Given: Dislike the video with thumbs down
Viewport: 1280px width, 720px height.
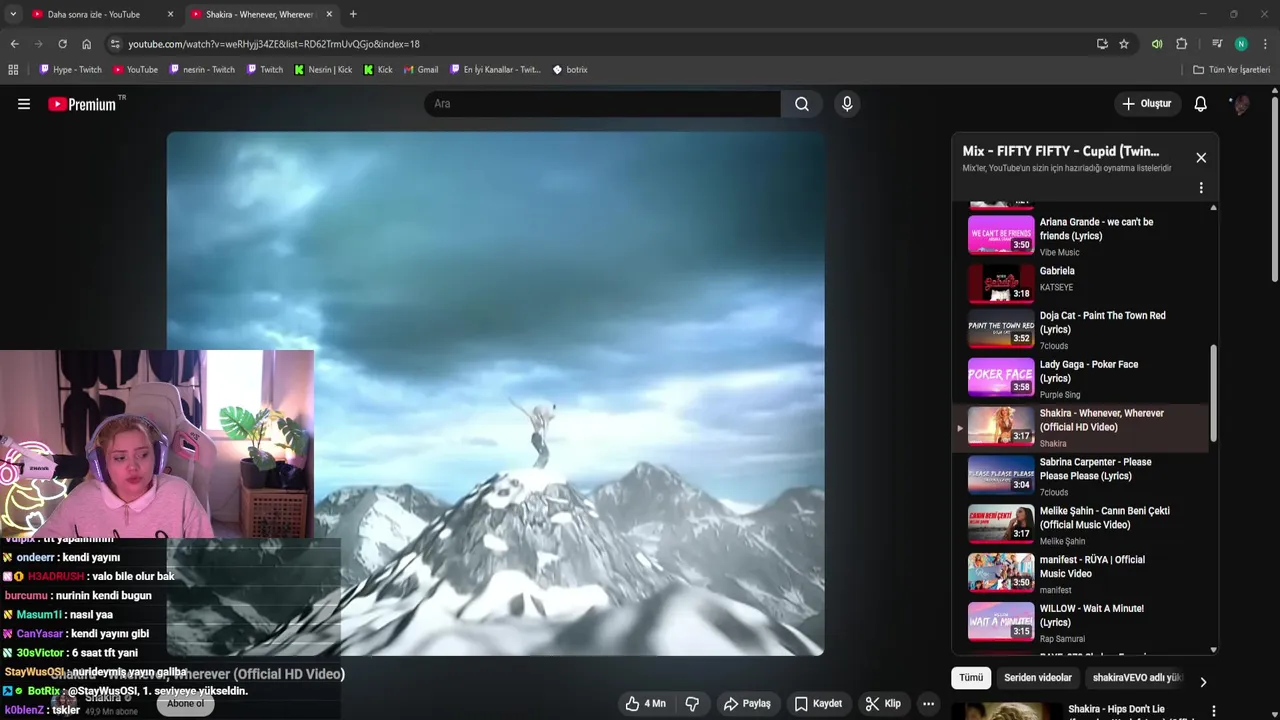Looking at the screenshot, I should [x=692, y=704].
